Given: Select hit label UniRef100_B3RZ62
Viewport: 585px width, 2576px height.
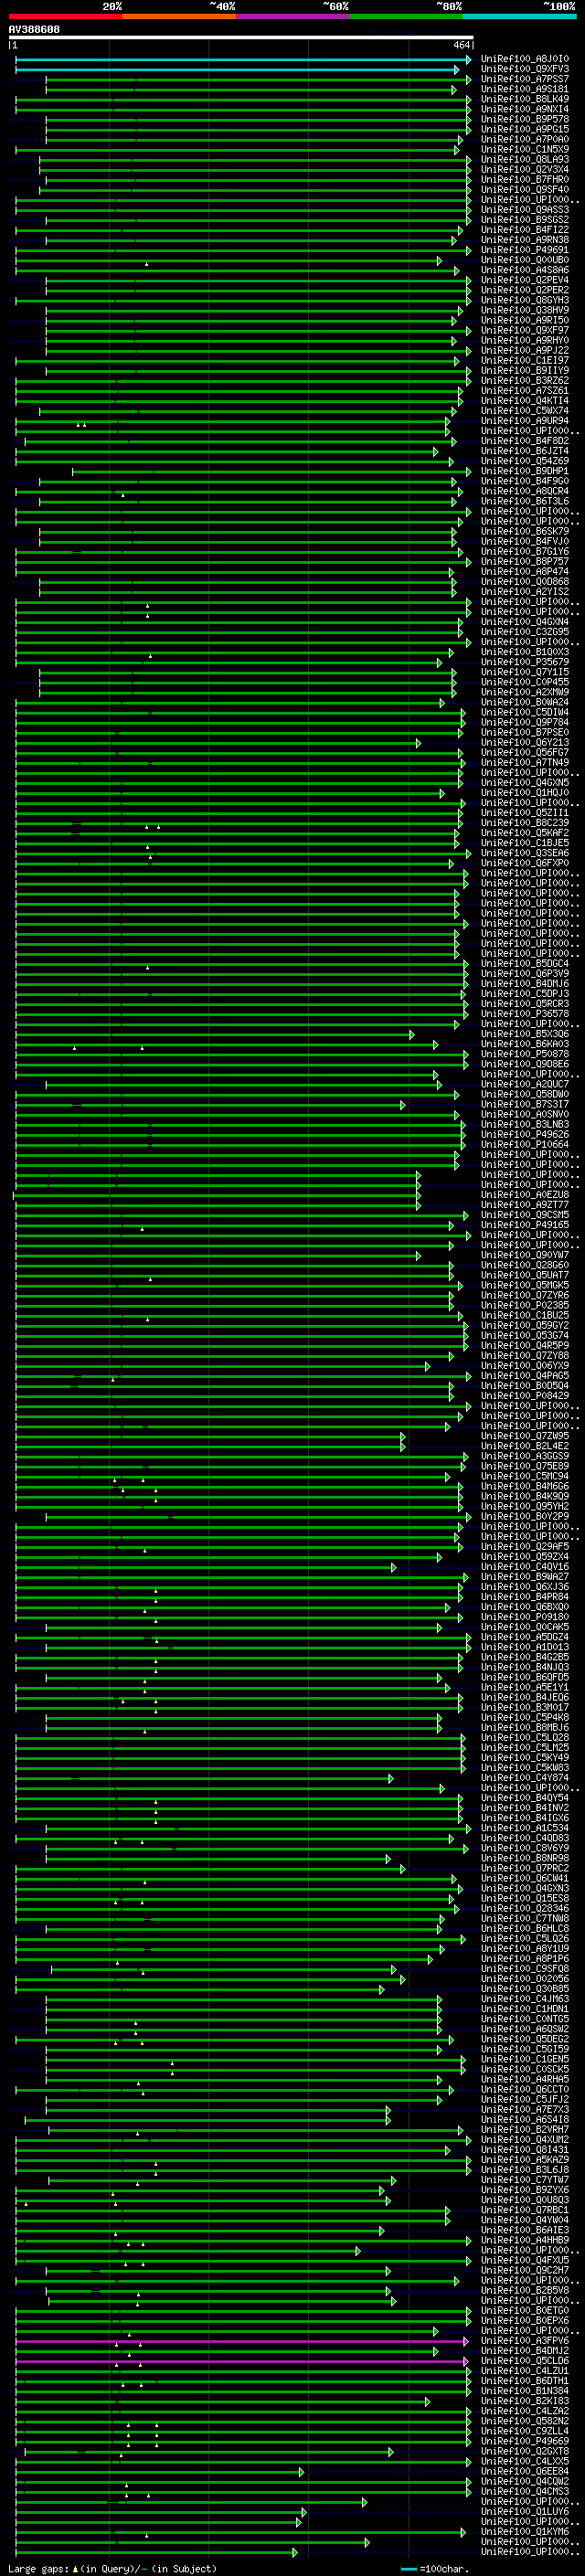Looking at the screenshot, I should (525, 381).
